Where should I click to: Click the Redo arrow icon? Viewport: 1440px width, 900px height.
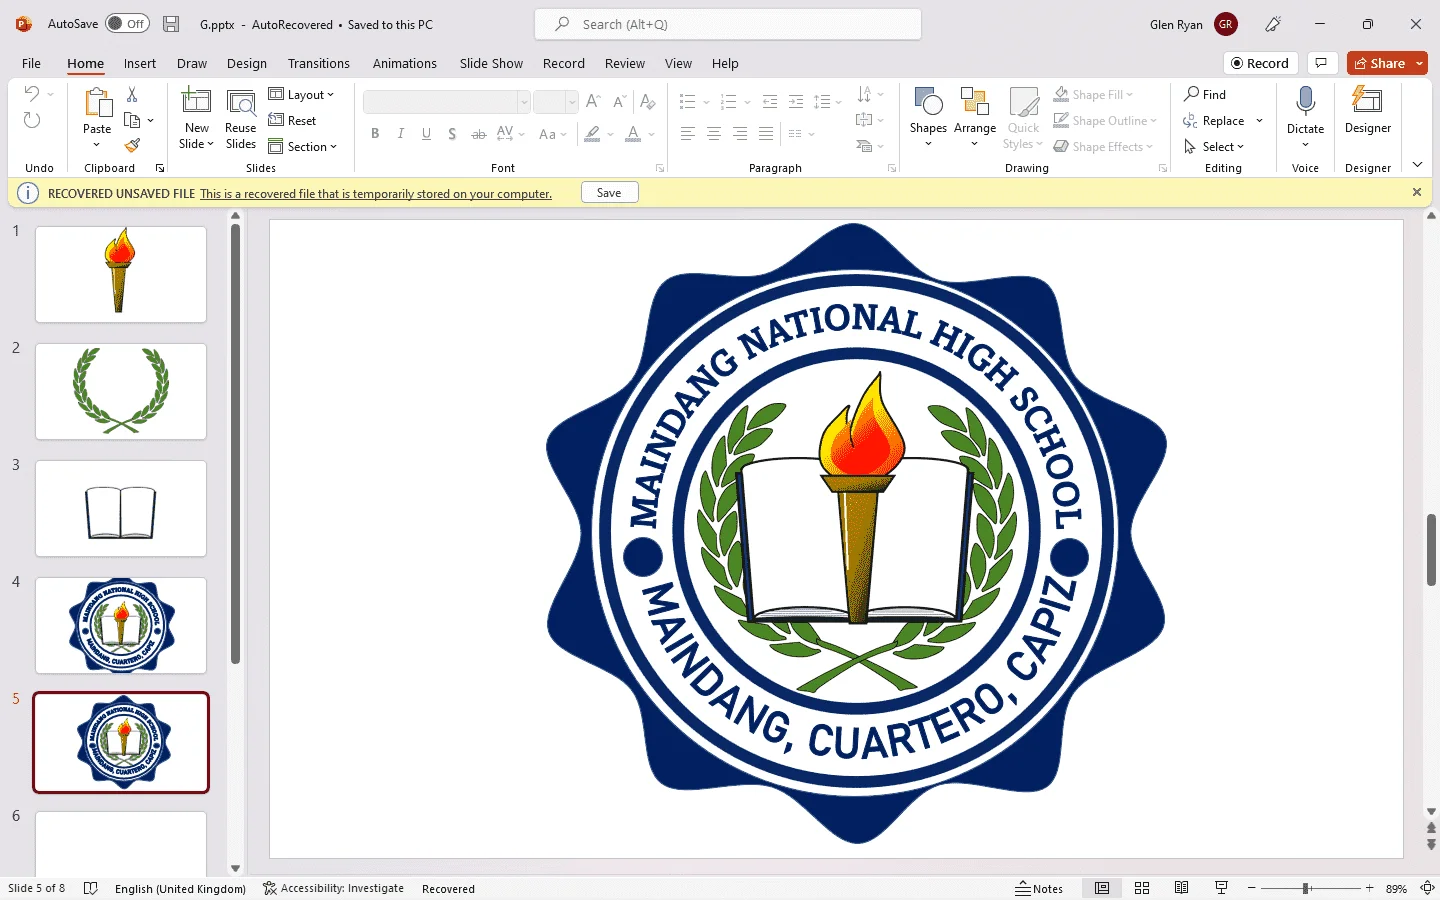[32, 120]
